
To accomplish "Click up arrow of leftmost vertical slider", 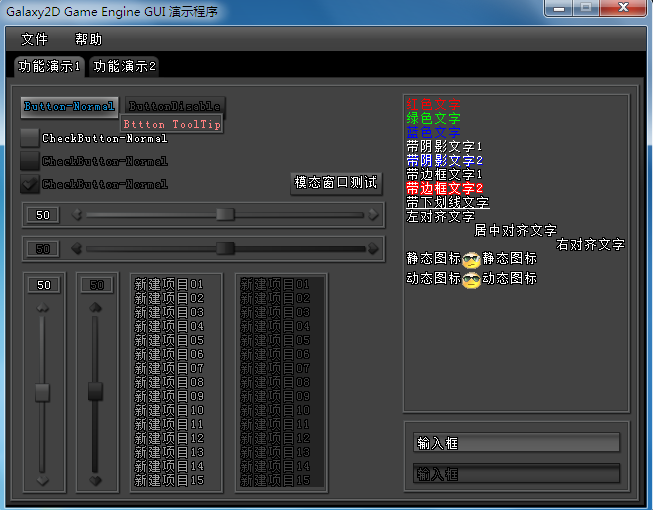I will [42, 308].
